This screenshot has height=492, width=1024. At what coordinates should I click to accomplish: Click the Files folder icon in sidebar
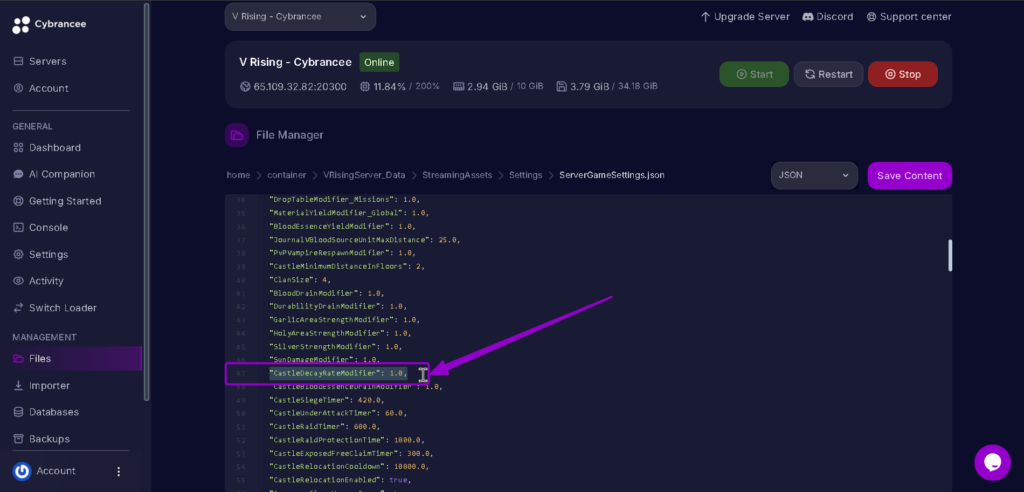pos(18,359)
